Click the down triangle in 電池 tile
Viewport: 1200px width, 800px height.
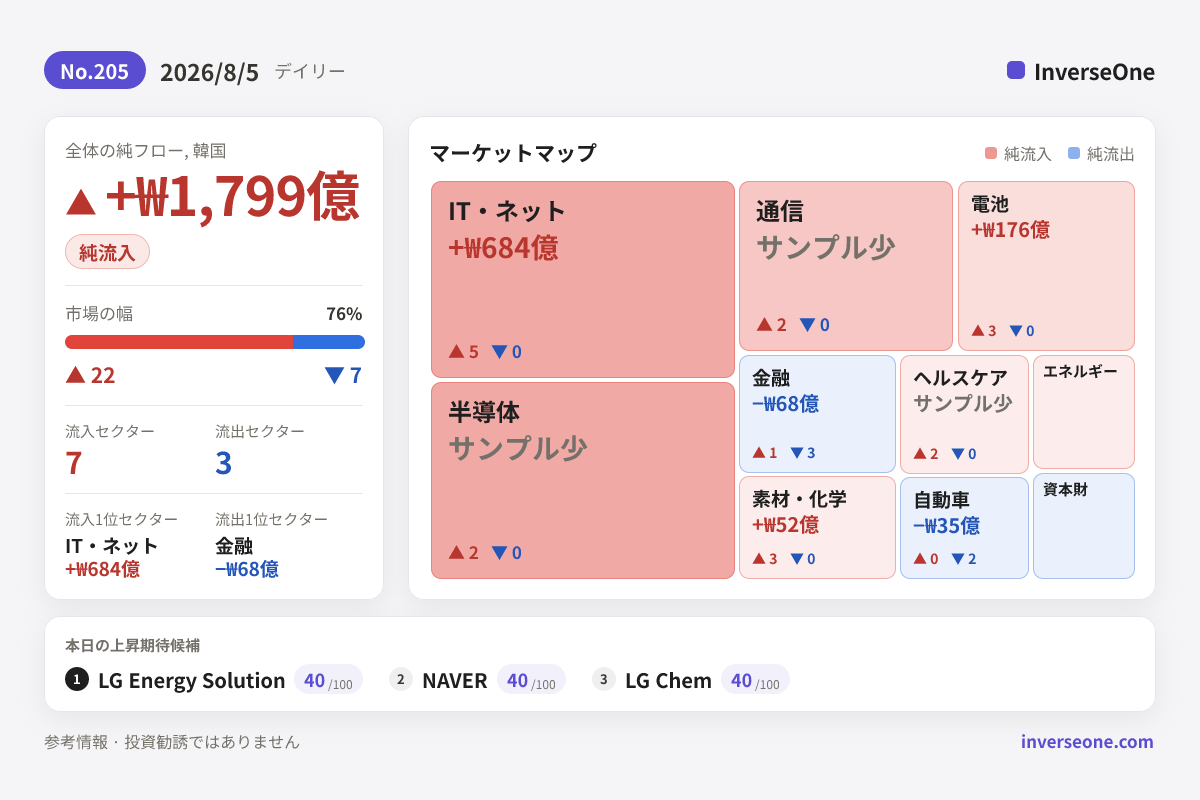(1015, 331)
